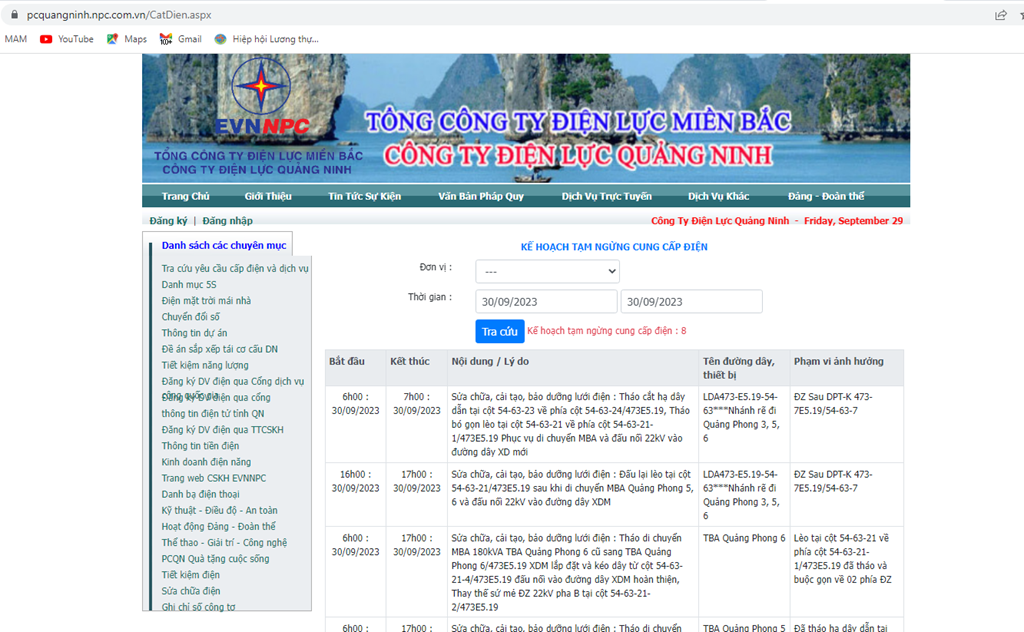Open Tra cứu yêu cầu cấp điện và dịch vụ
This screenshot has width=1024, height=632.
point(235,268)
